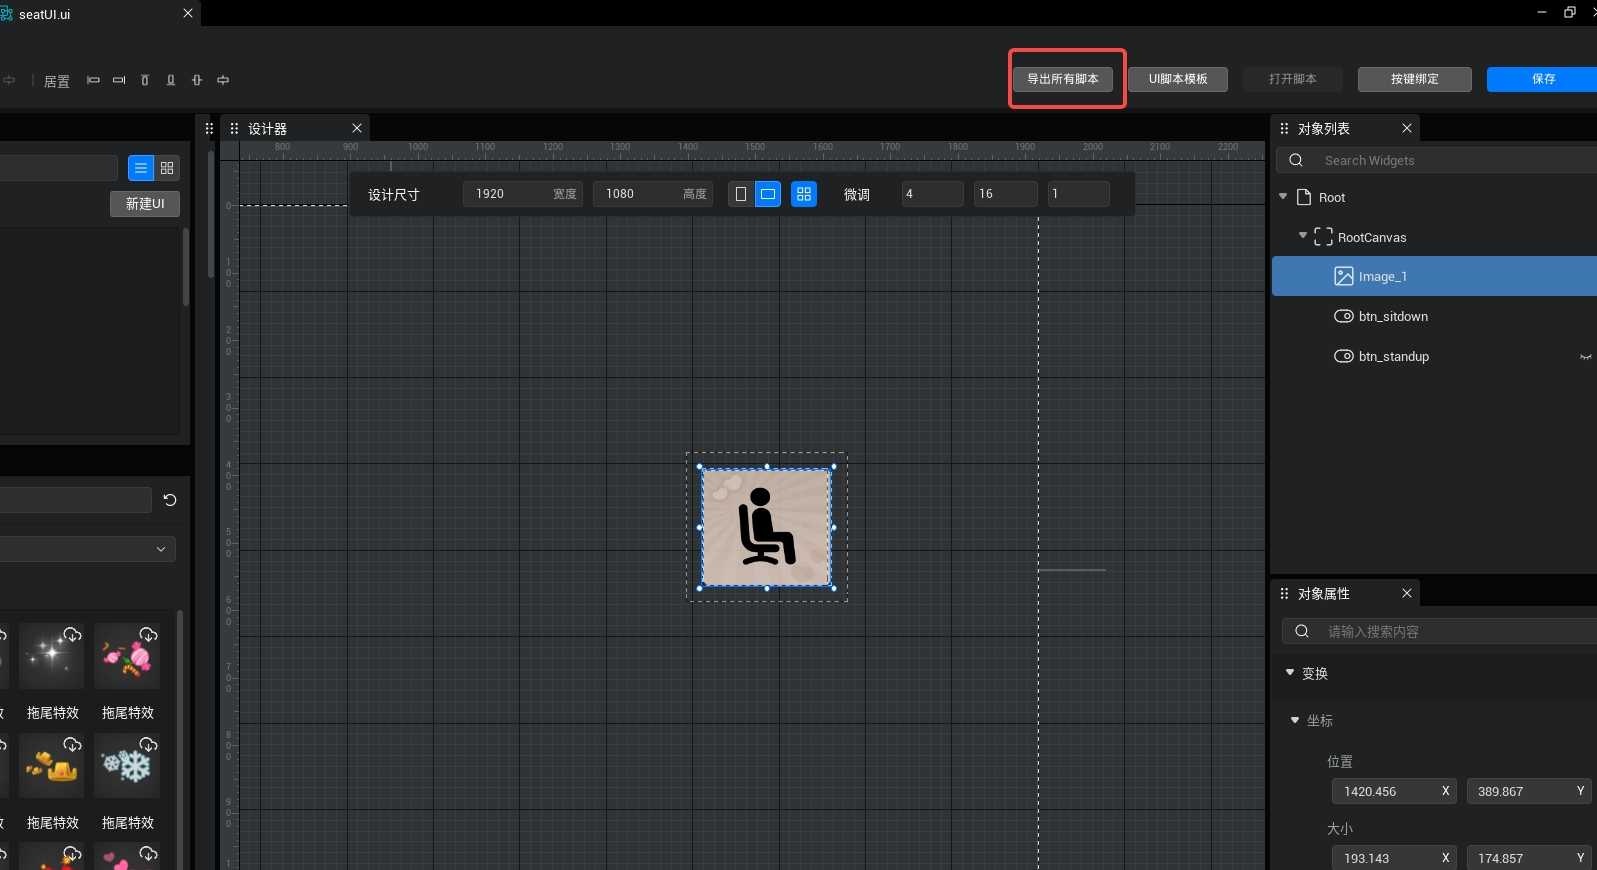Grab the 对象属性 panel drag handle
Viewport: 1597px width, 870px height.
point(1284,593)
